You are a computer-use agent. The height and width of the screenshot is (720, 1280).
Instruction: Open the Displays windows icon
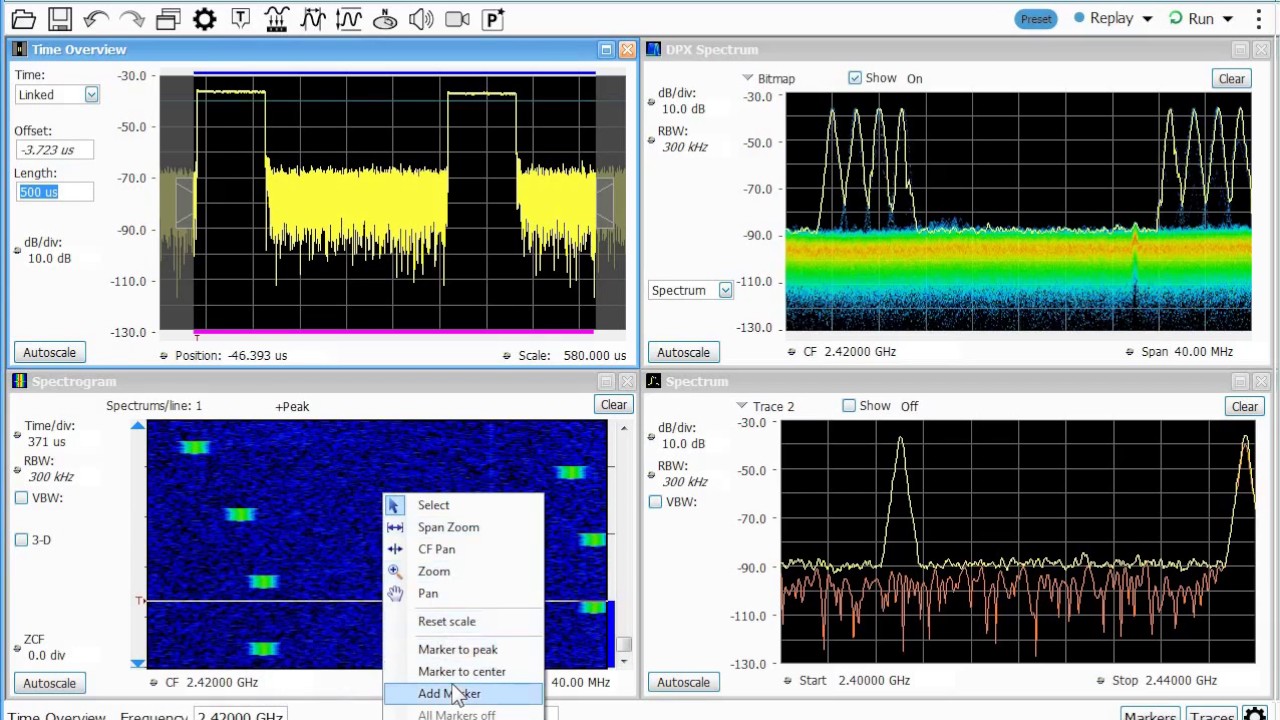(x=168, y=18)
